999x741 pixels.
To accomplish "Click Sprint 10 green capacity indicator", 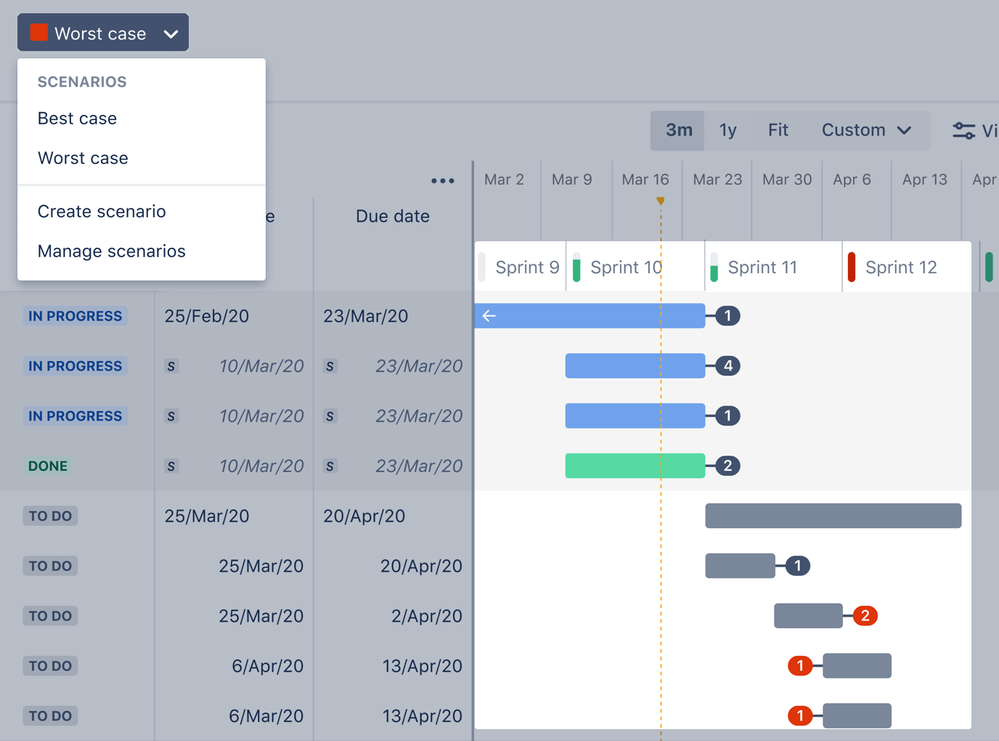I will click(577, 267).
